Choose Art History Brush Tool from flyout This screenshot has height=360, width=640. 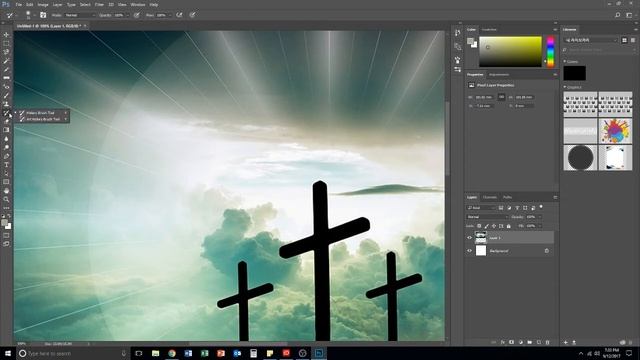tap(43, 119)
